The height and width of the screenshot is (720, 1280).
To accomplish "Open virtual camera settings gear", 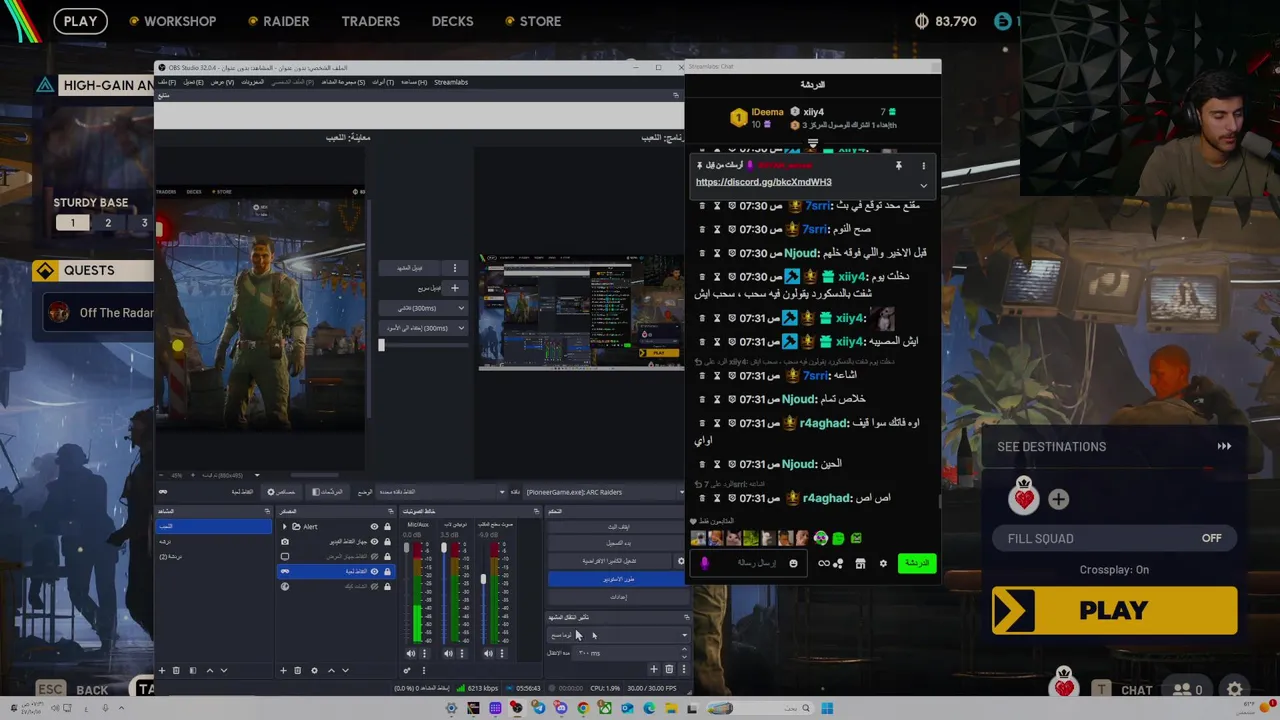I will pyautogui.click(x=681, y=561).
